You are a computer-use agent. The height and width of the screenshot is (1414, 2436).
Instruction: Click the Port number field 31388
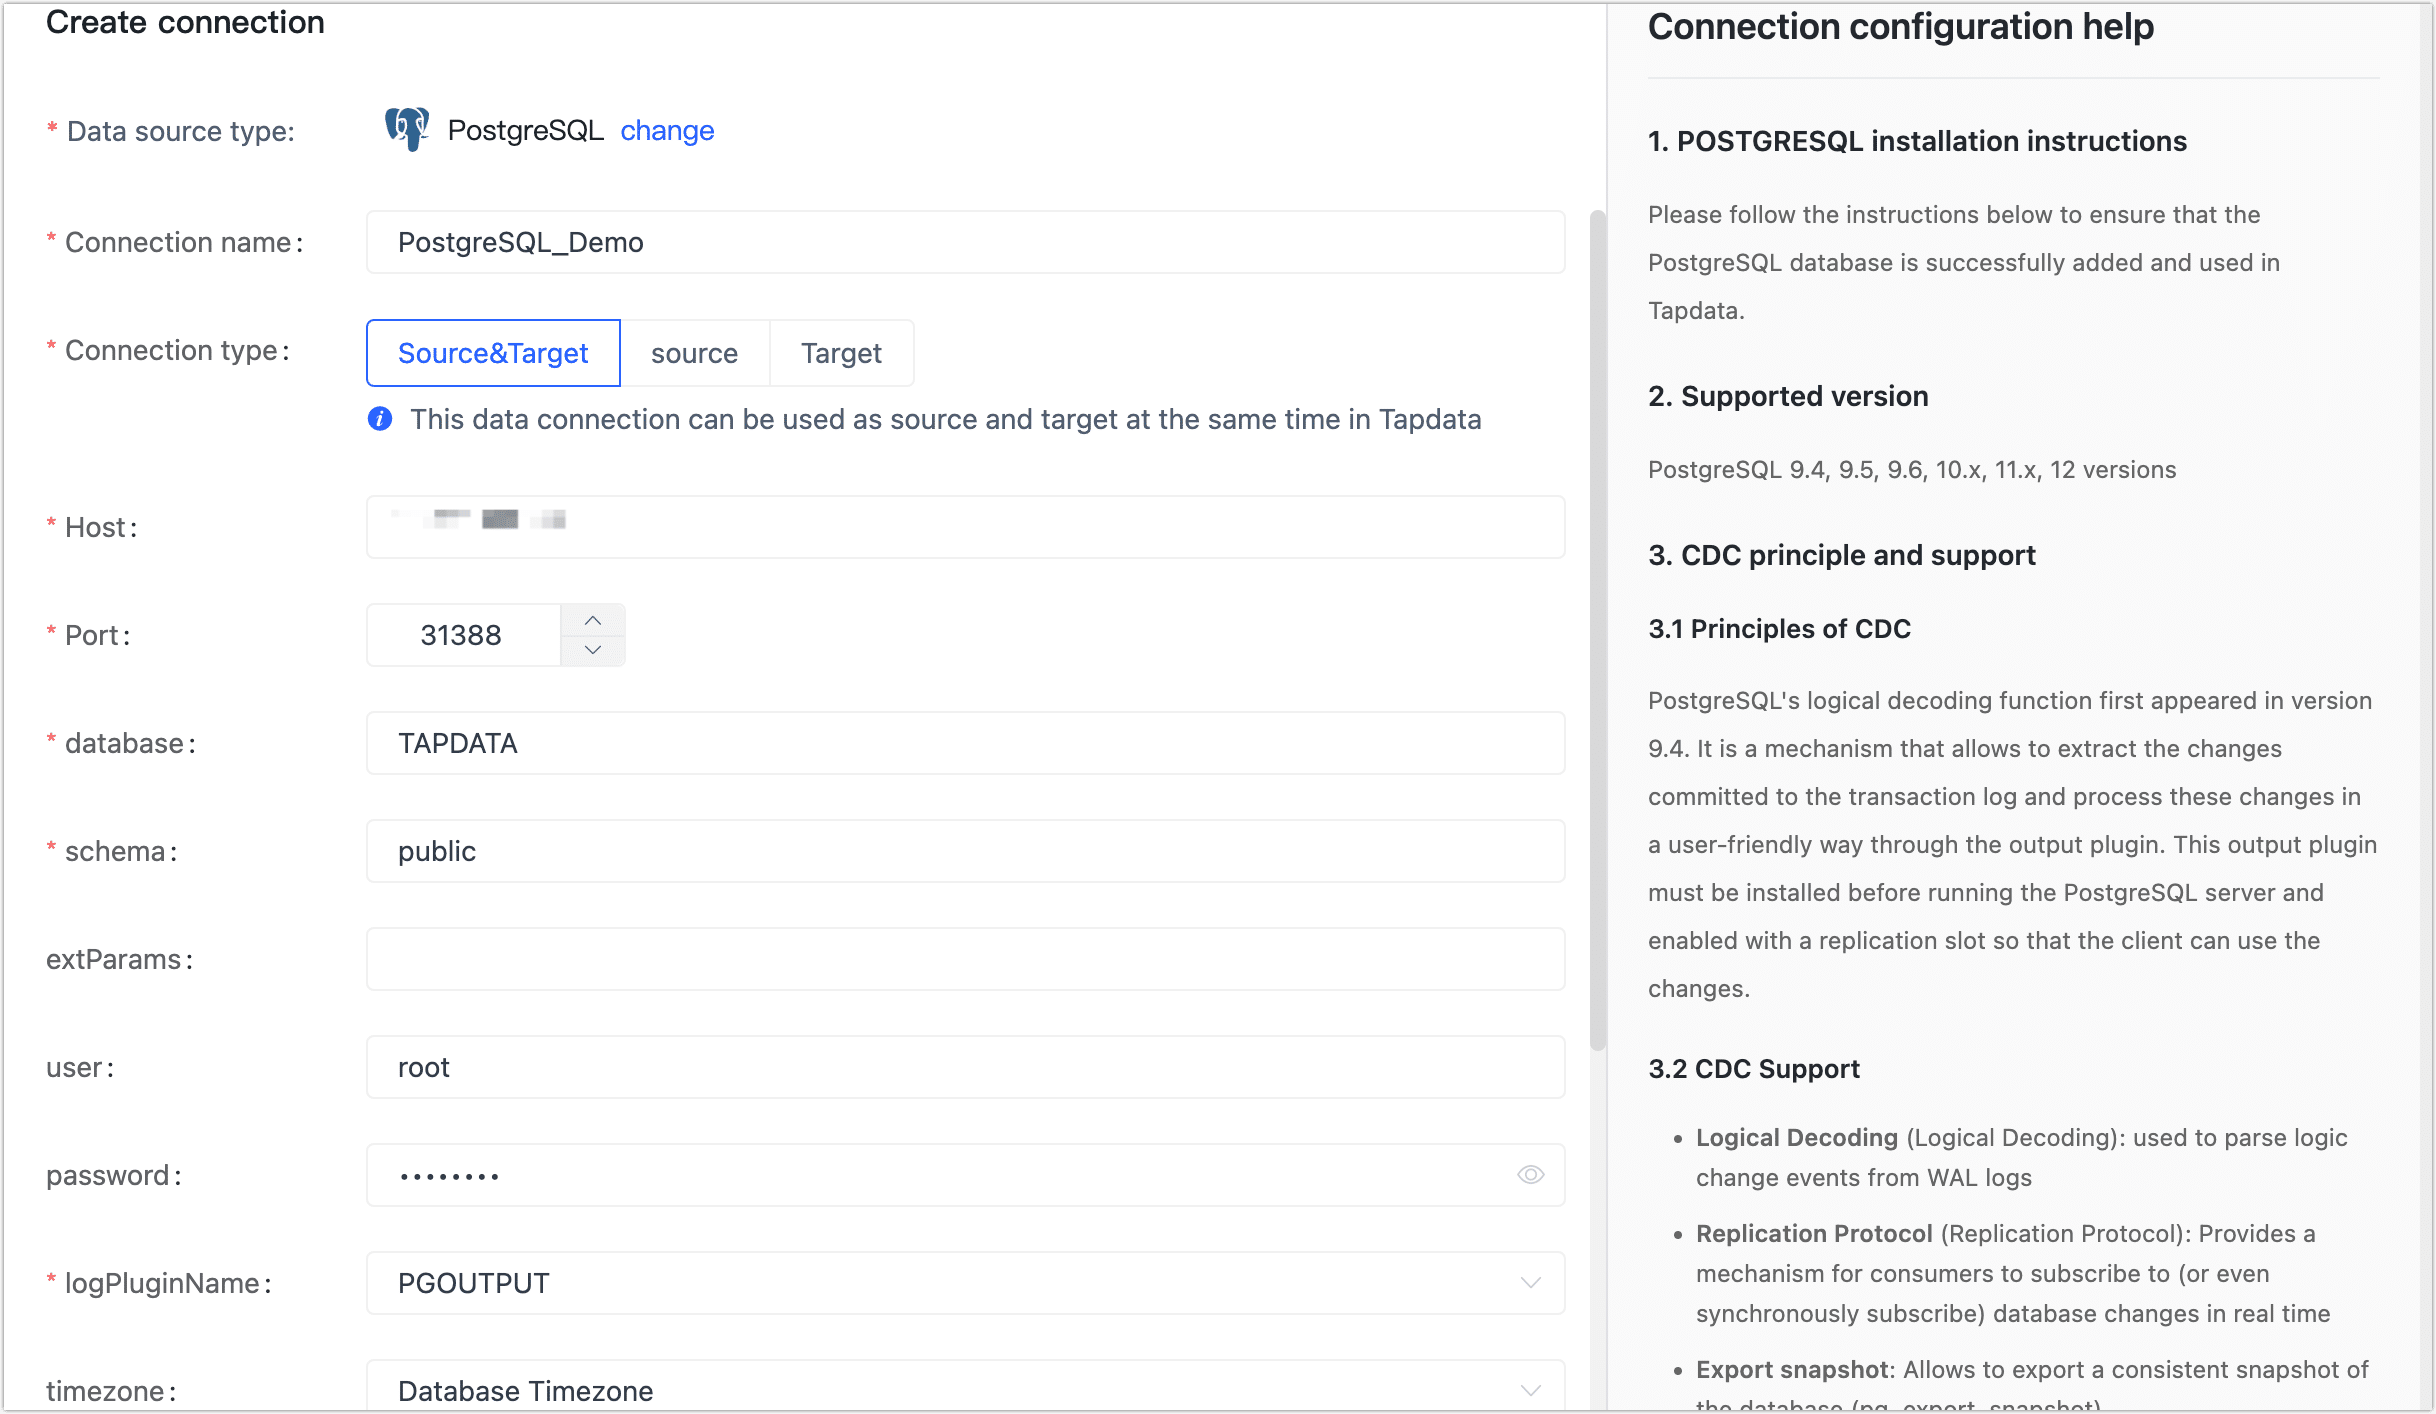click(x=463, y=635)
